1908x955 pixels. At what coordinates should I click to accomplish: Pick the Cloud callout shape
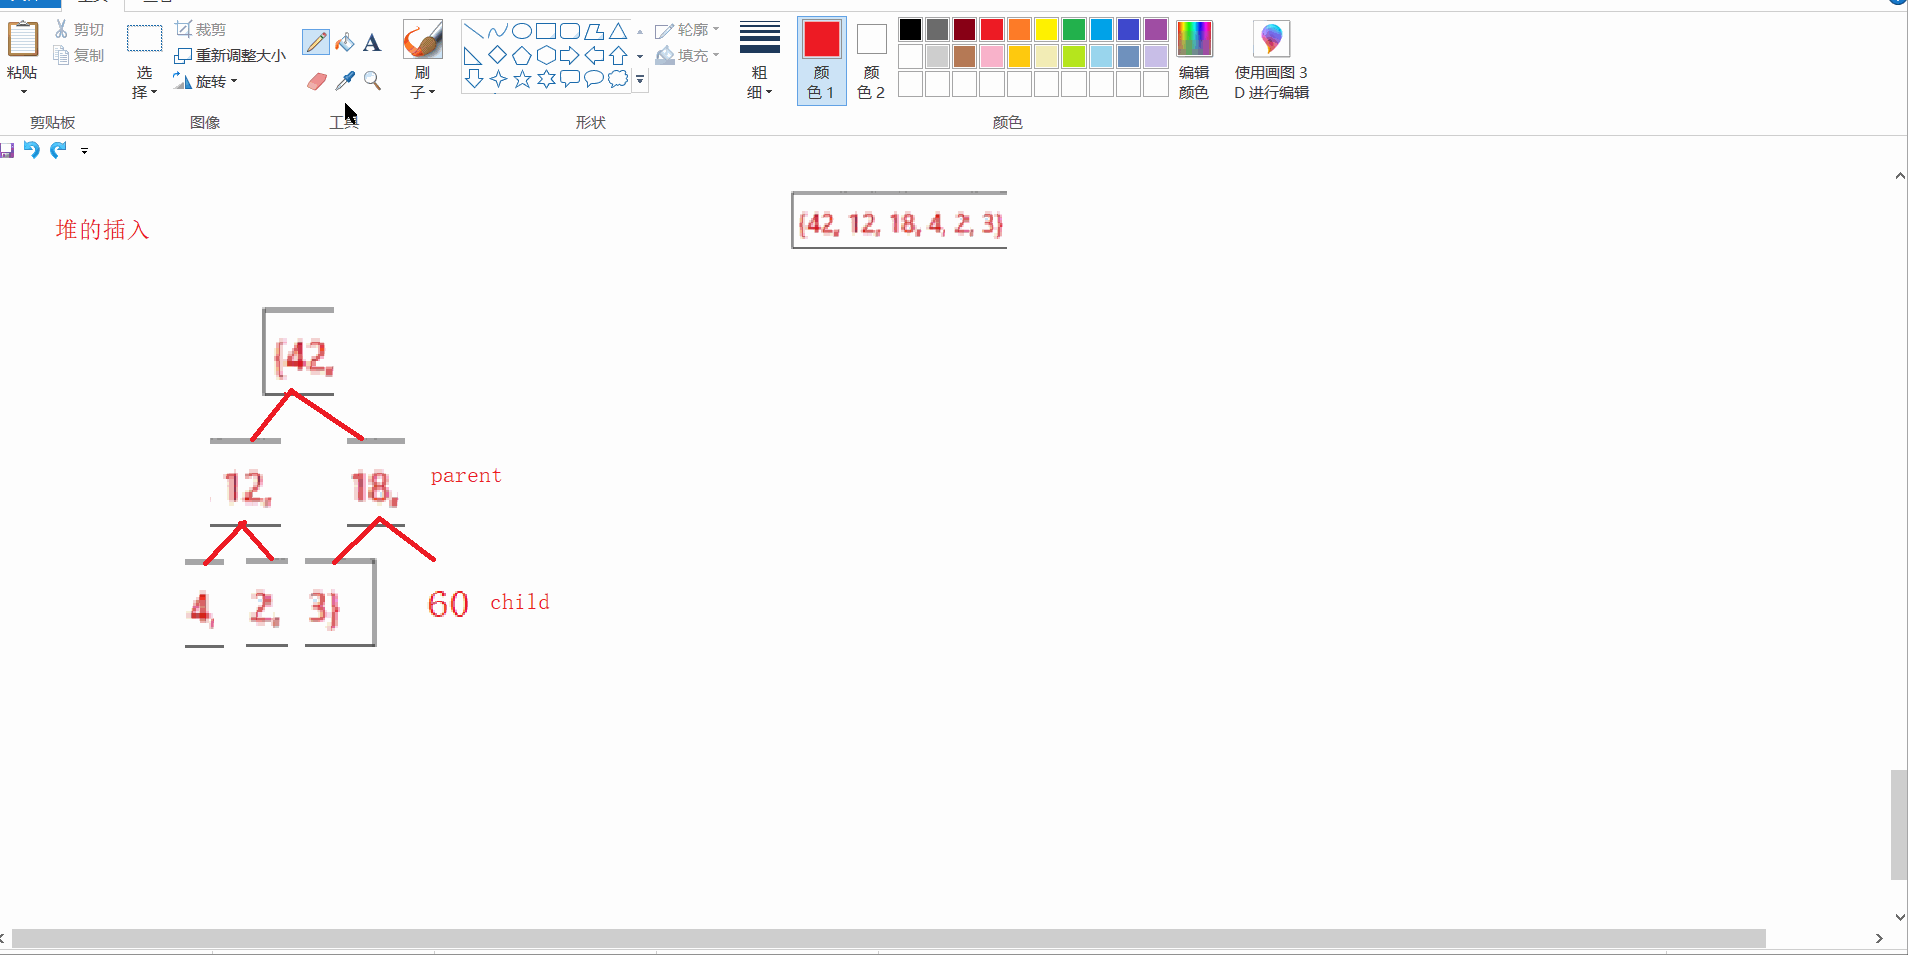pyautogui.click(x=618, y=79)
